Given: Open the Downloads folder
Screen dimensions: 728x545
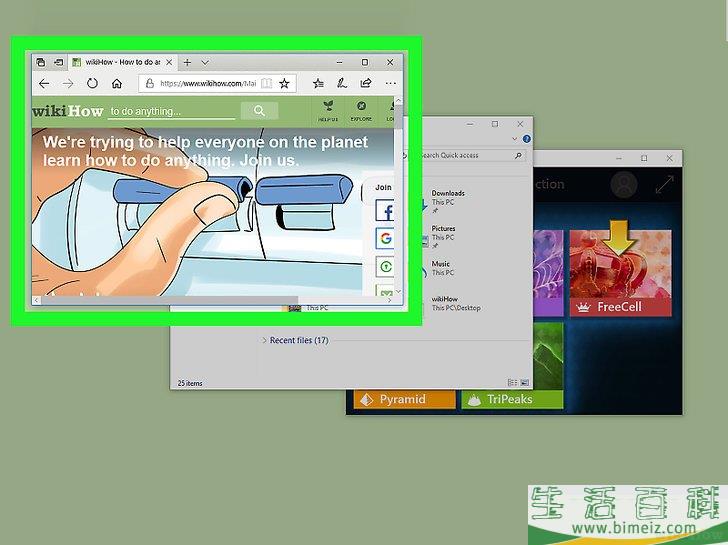Looking at the screenshot, I should (448, 202).
